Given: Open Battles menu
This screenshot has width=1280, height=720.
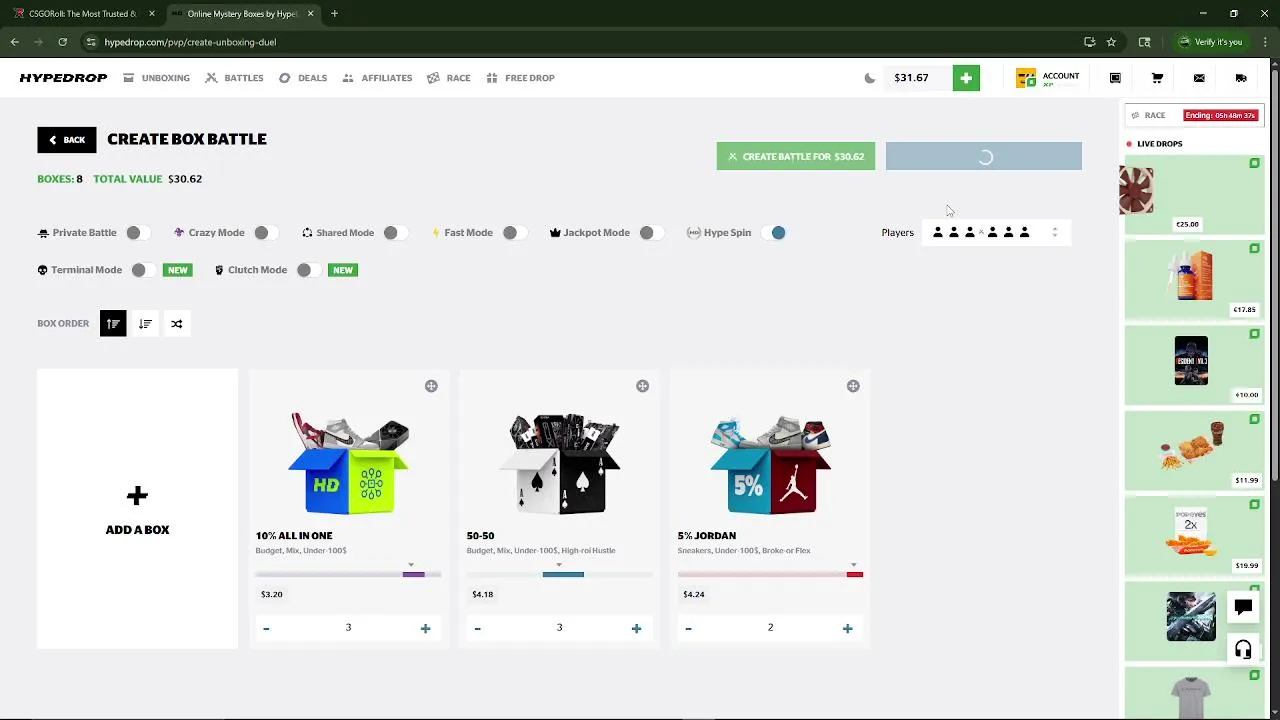Looking at the screenshot, I should 235,78.
